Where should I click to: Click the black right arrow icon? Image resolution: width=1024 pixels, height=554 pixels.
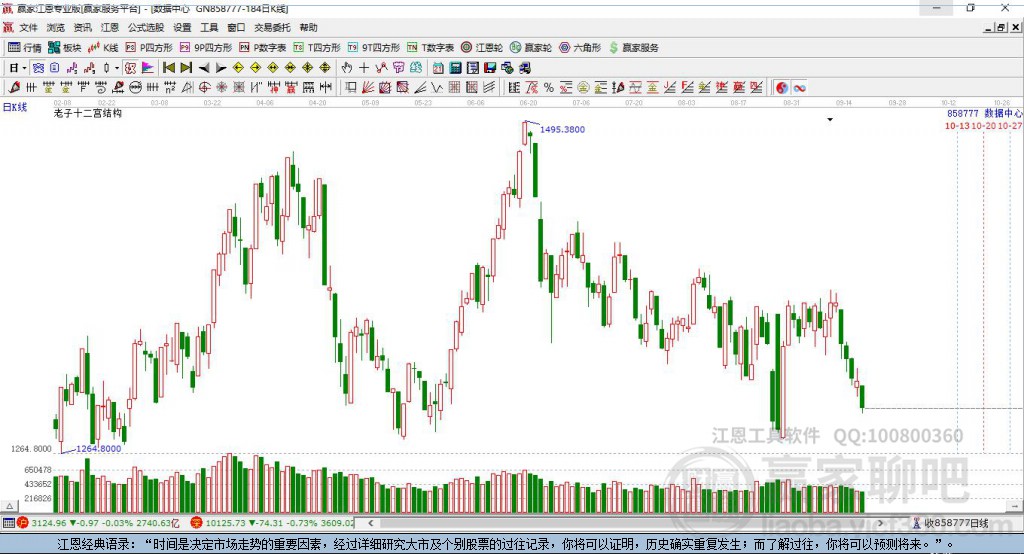coord(221,68)
